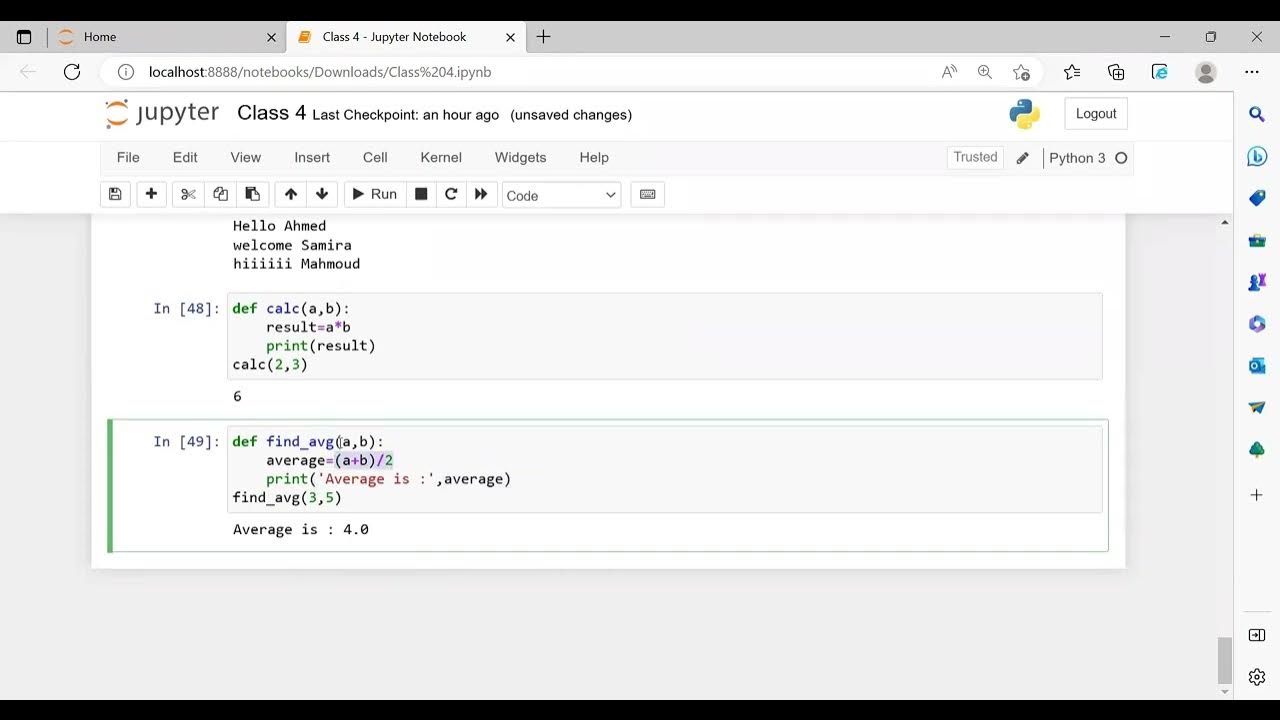This screenshot has height=720, width=1280.
Task: Click the Jupyter logo
Action: [x=162, y=114]
